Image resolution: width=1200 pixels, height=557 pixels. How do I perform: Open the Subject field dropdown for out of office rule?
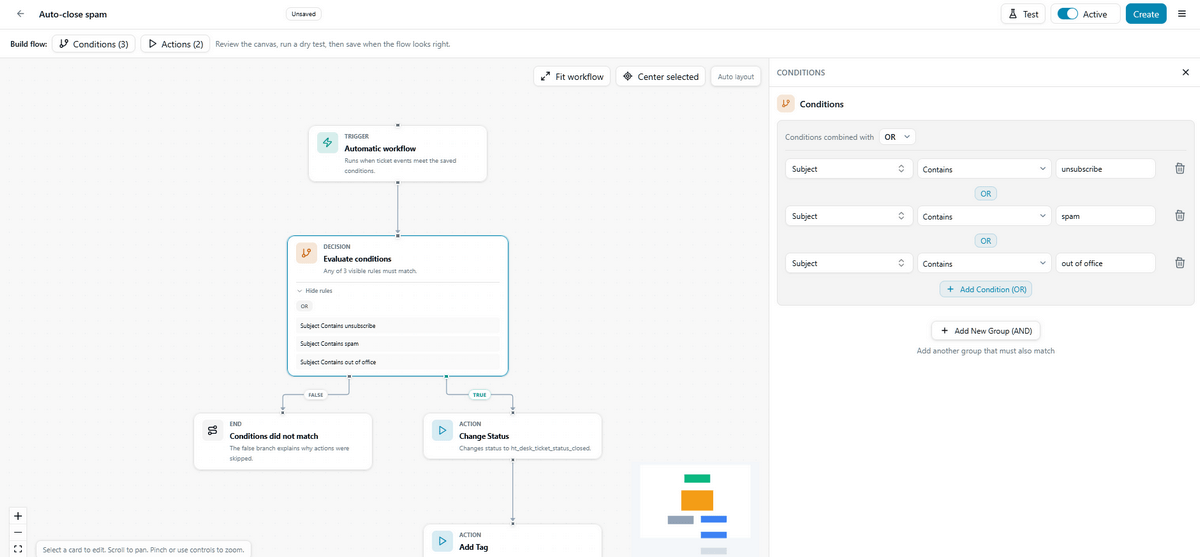tap(848, 263)
